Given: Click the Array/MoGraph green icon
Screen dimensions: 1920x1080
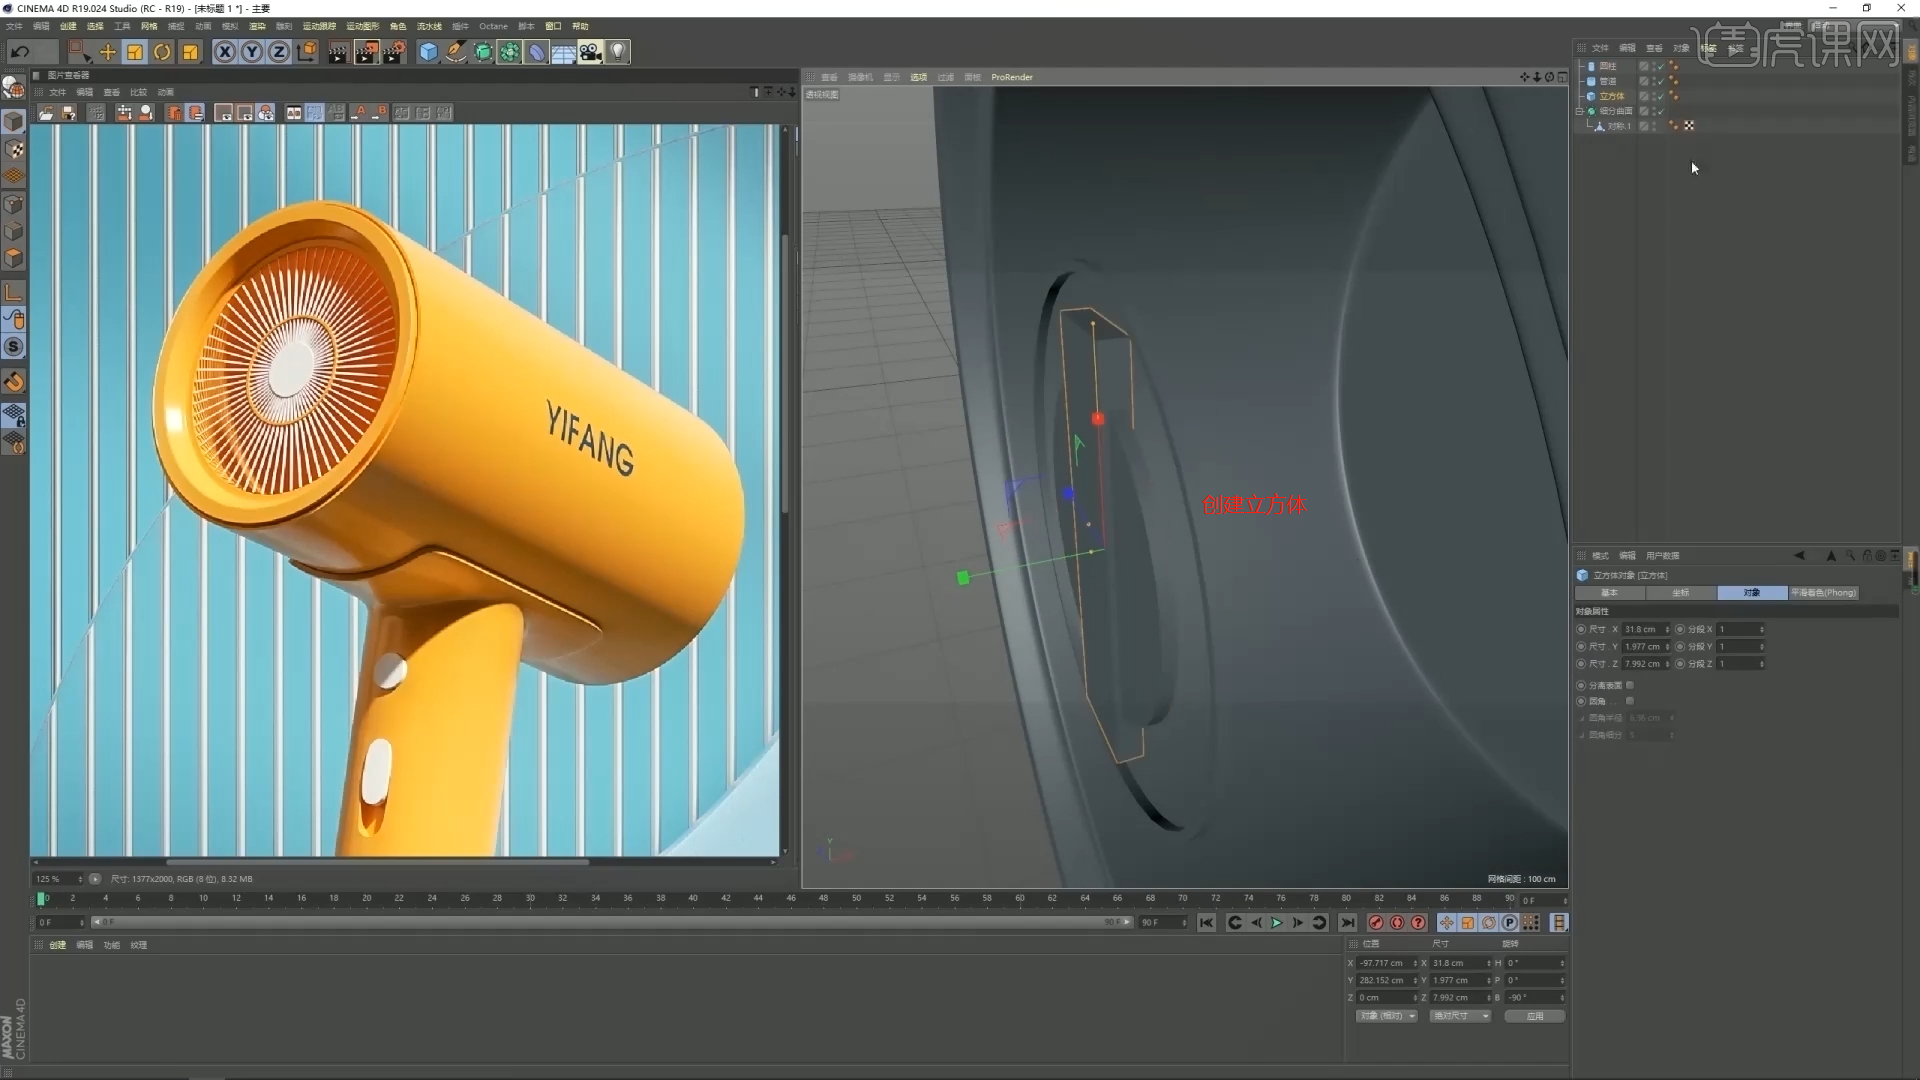Looking at the screenshot, I should (x=510, y=52).
